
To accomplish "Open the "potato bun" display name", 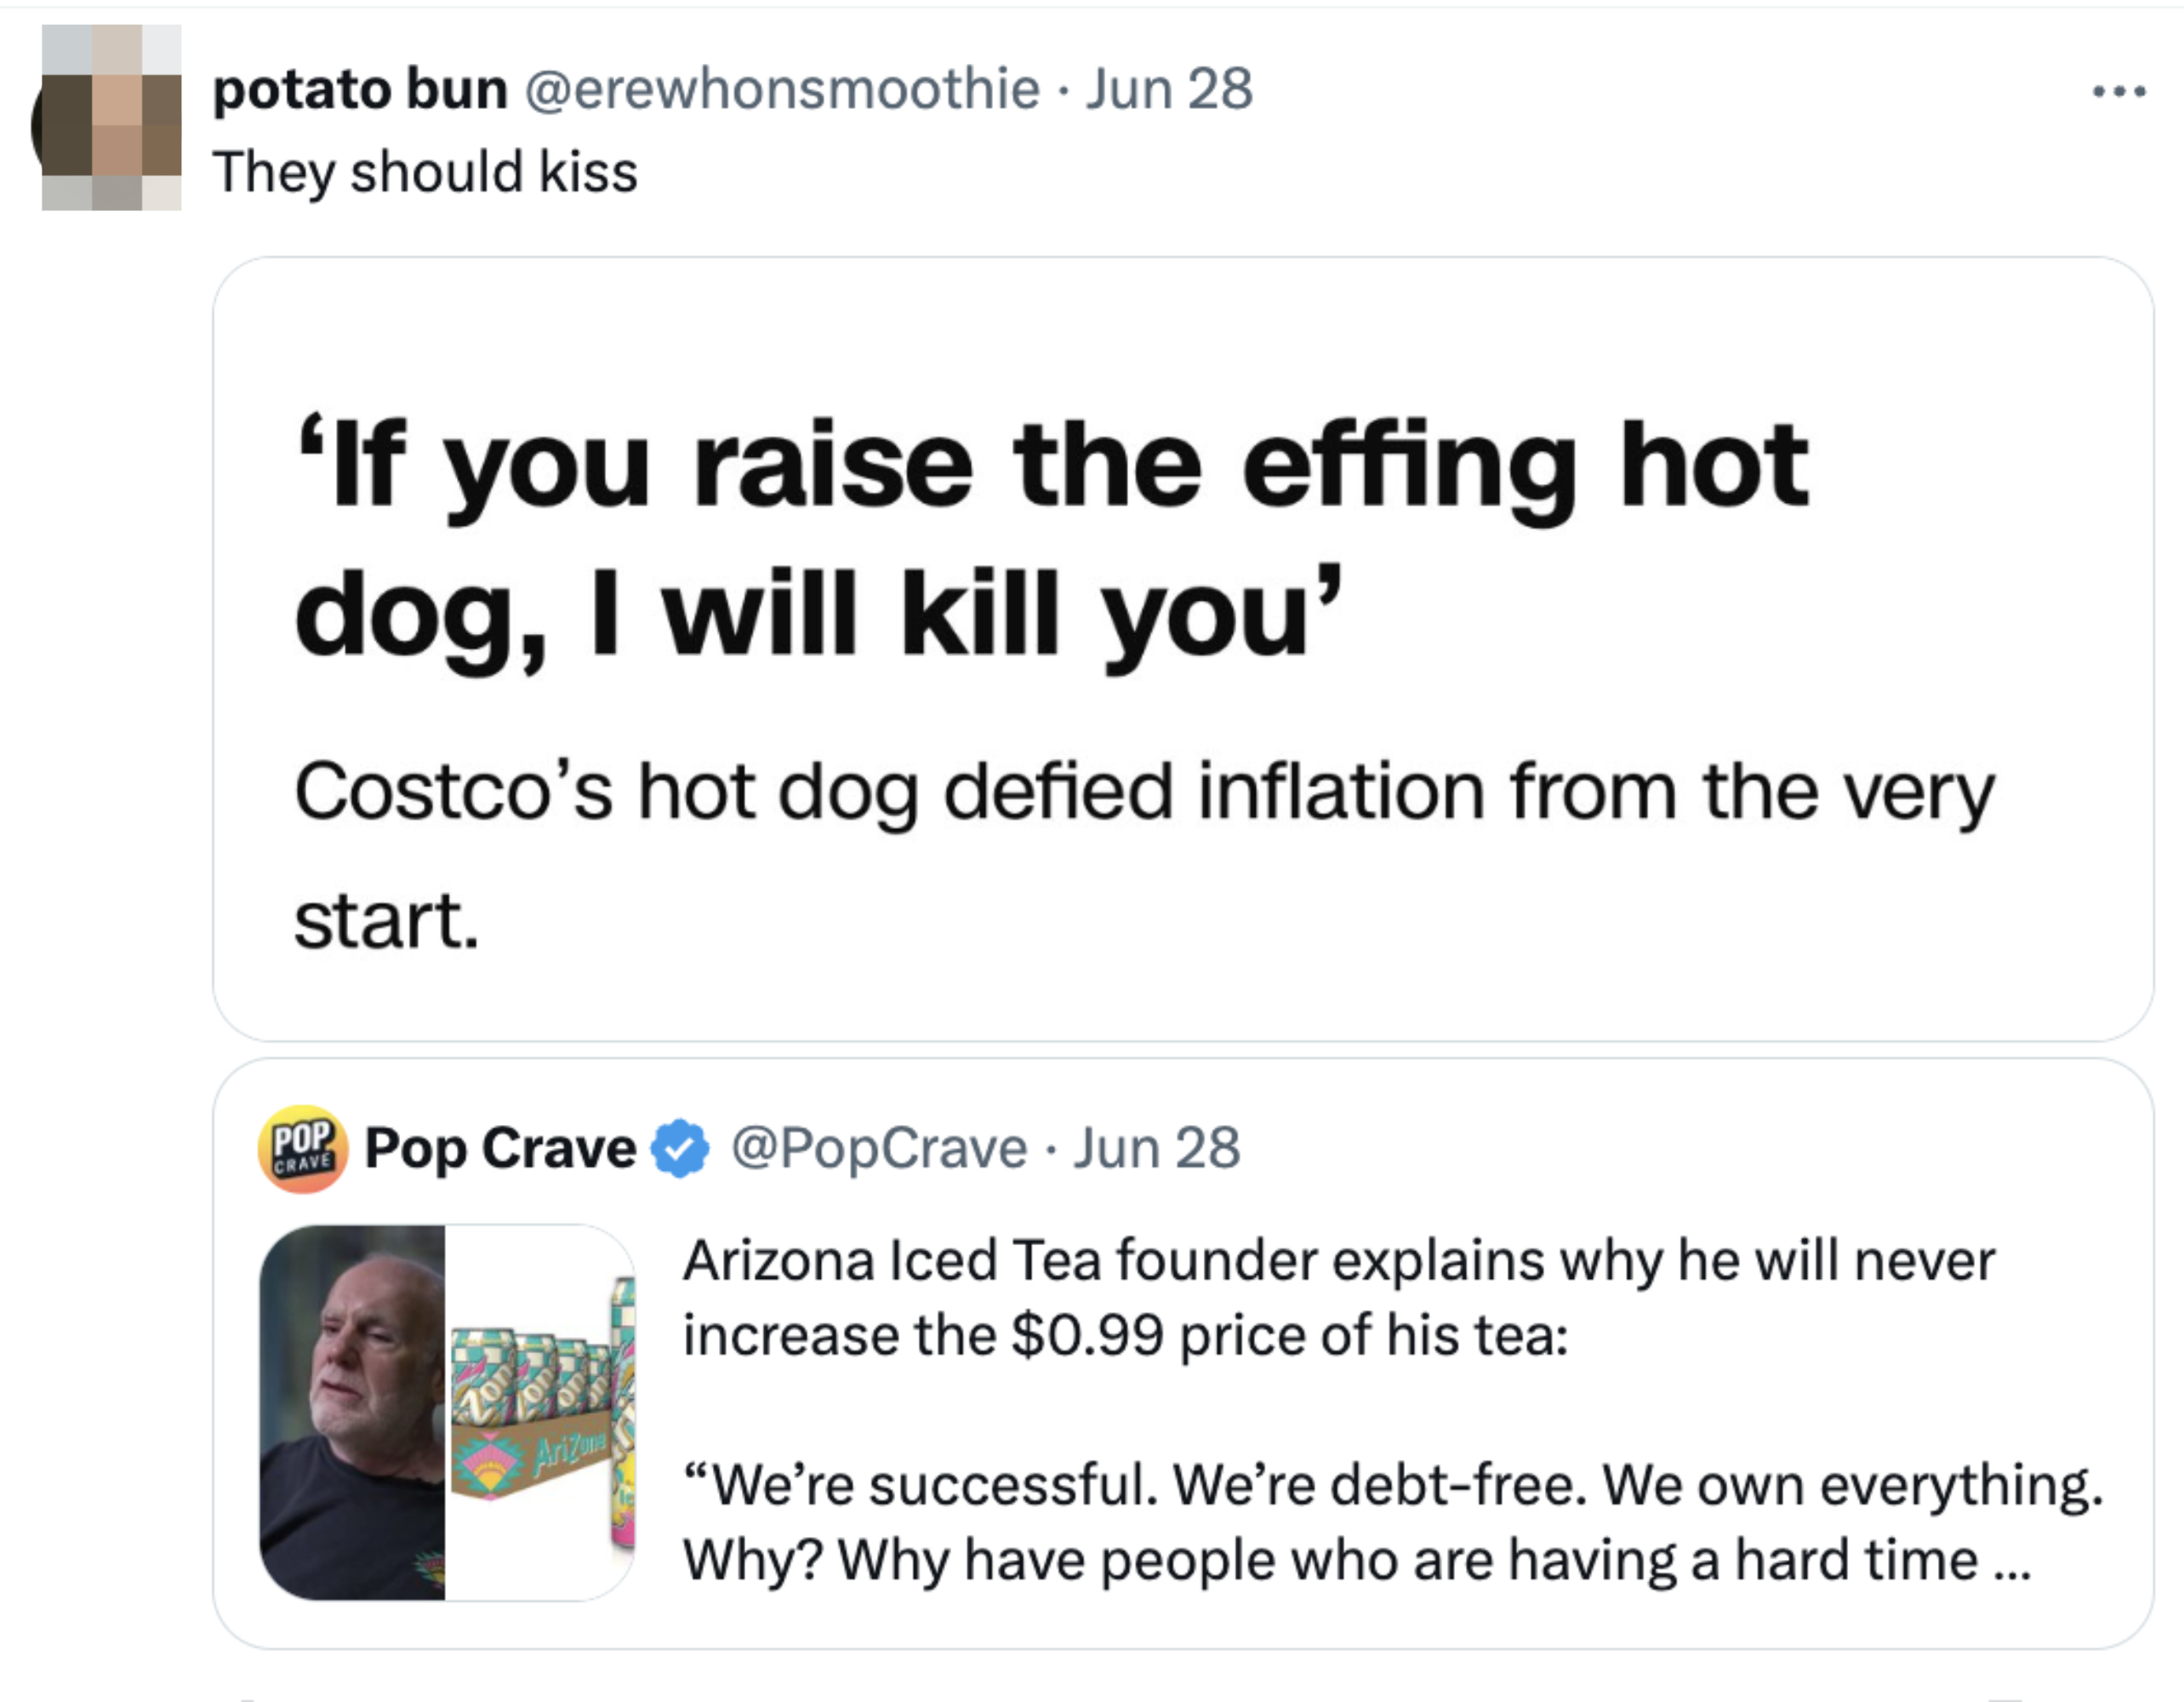I will pos(360,90).
